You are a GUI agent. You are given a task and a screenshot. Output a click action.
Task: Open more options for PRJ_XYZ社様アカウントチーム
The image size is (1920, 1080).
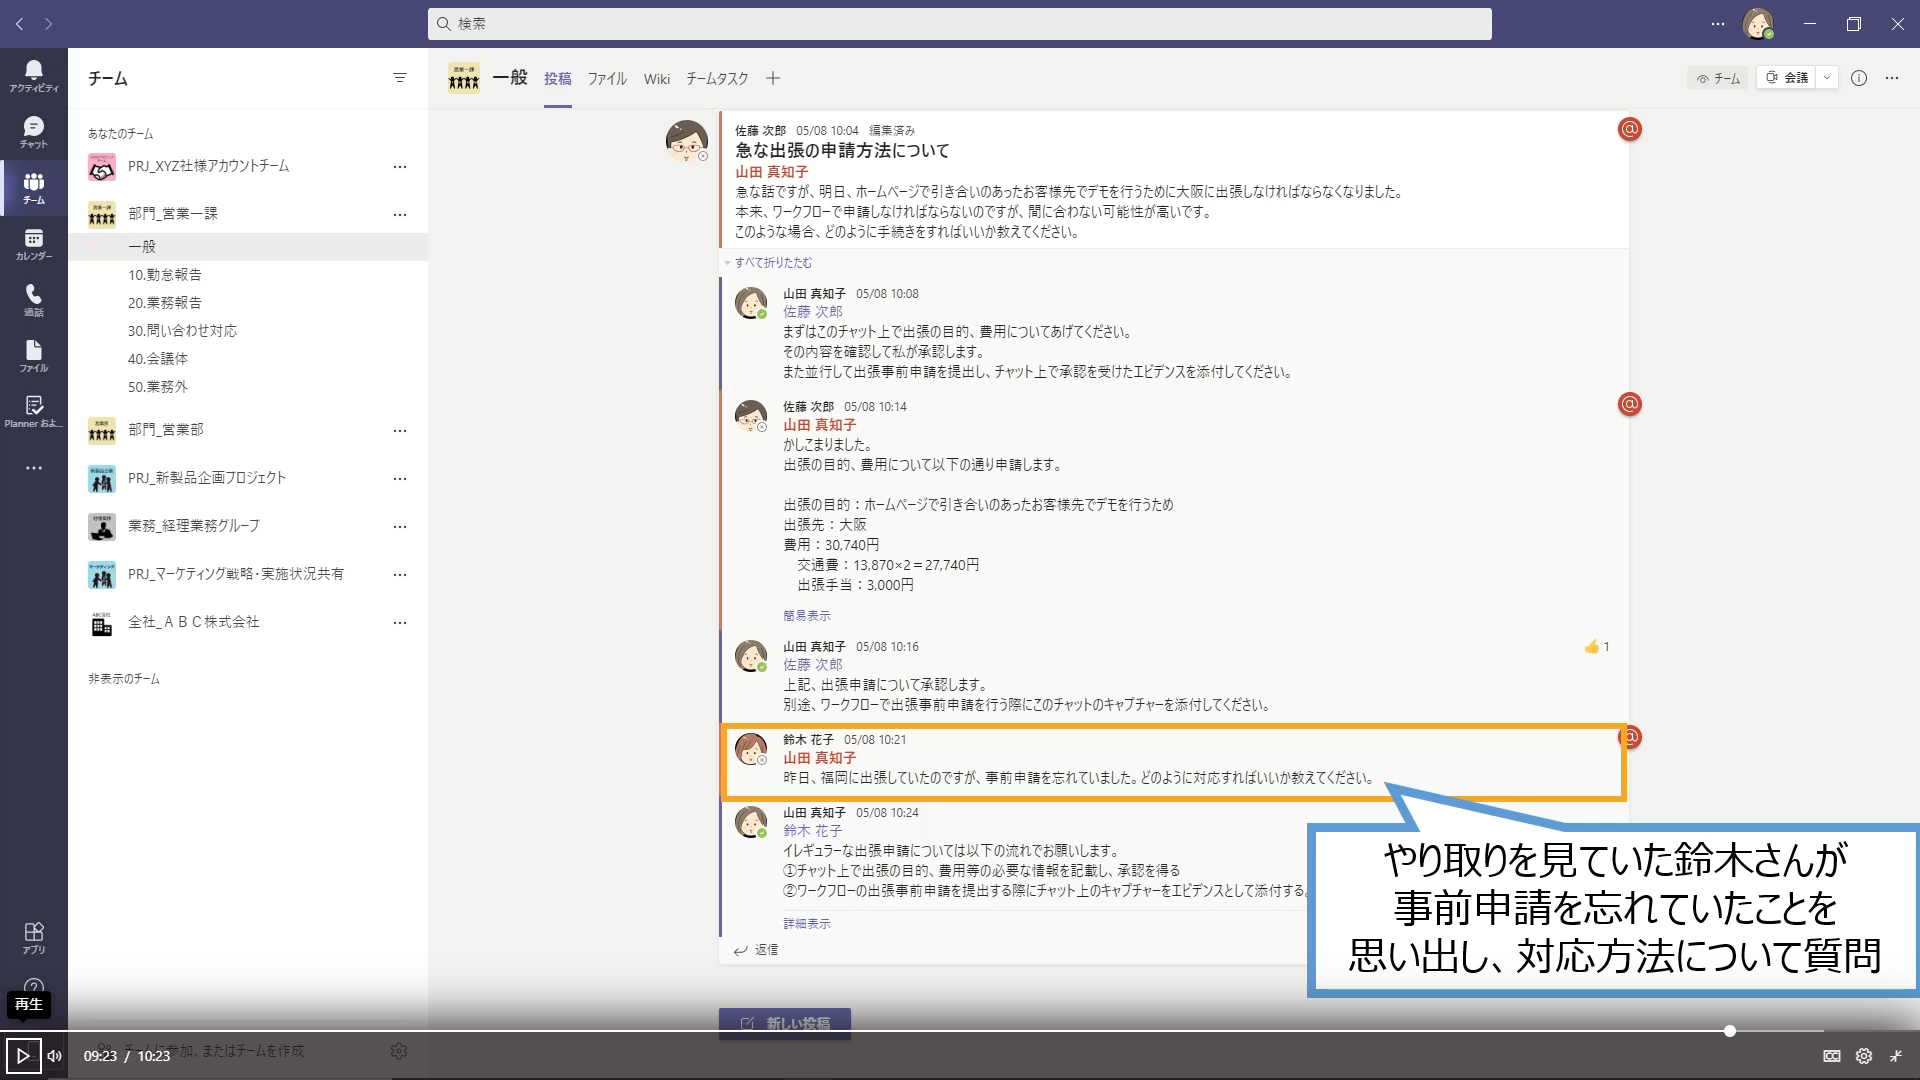[x=400, y=167]
